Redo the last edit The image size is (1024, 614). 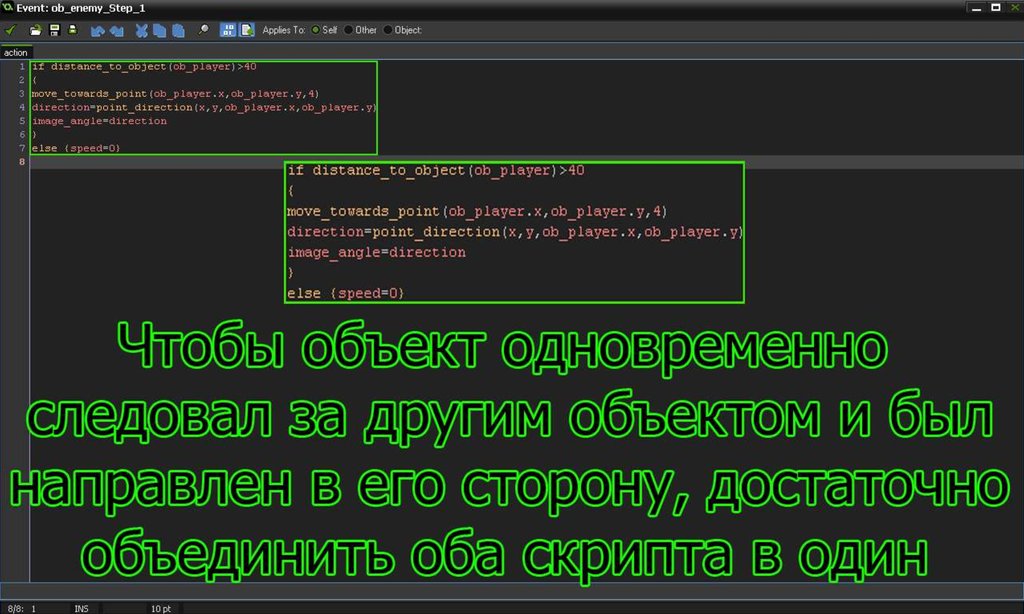point(117,30)
